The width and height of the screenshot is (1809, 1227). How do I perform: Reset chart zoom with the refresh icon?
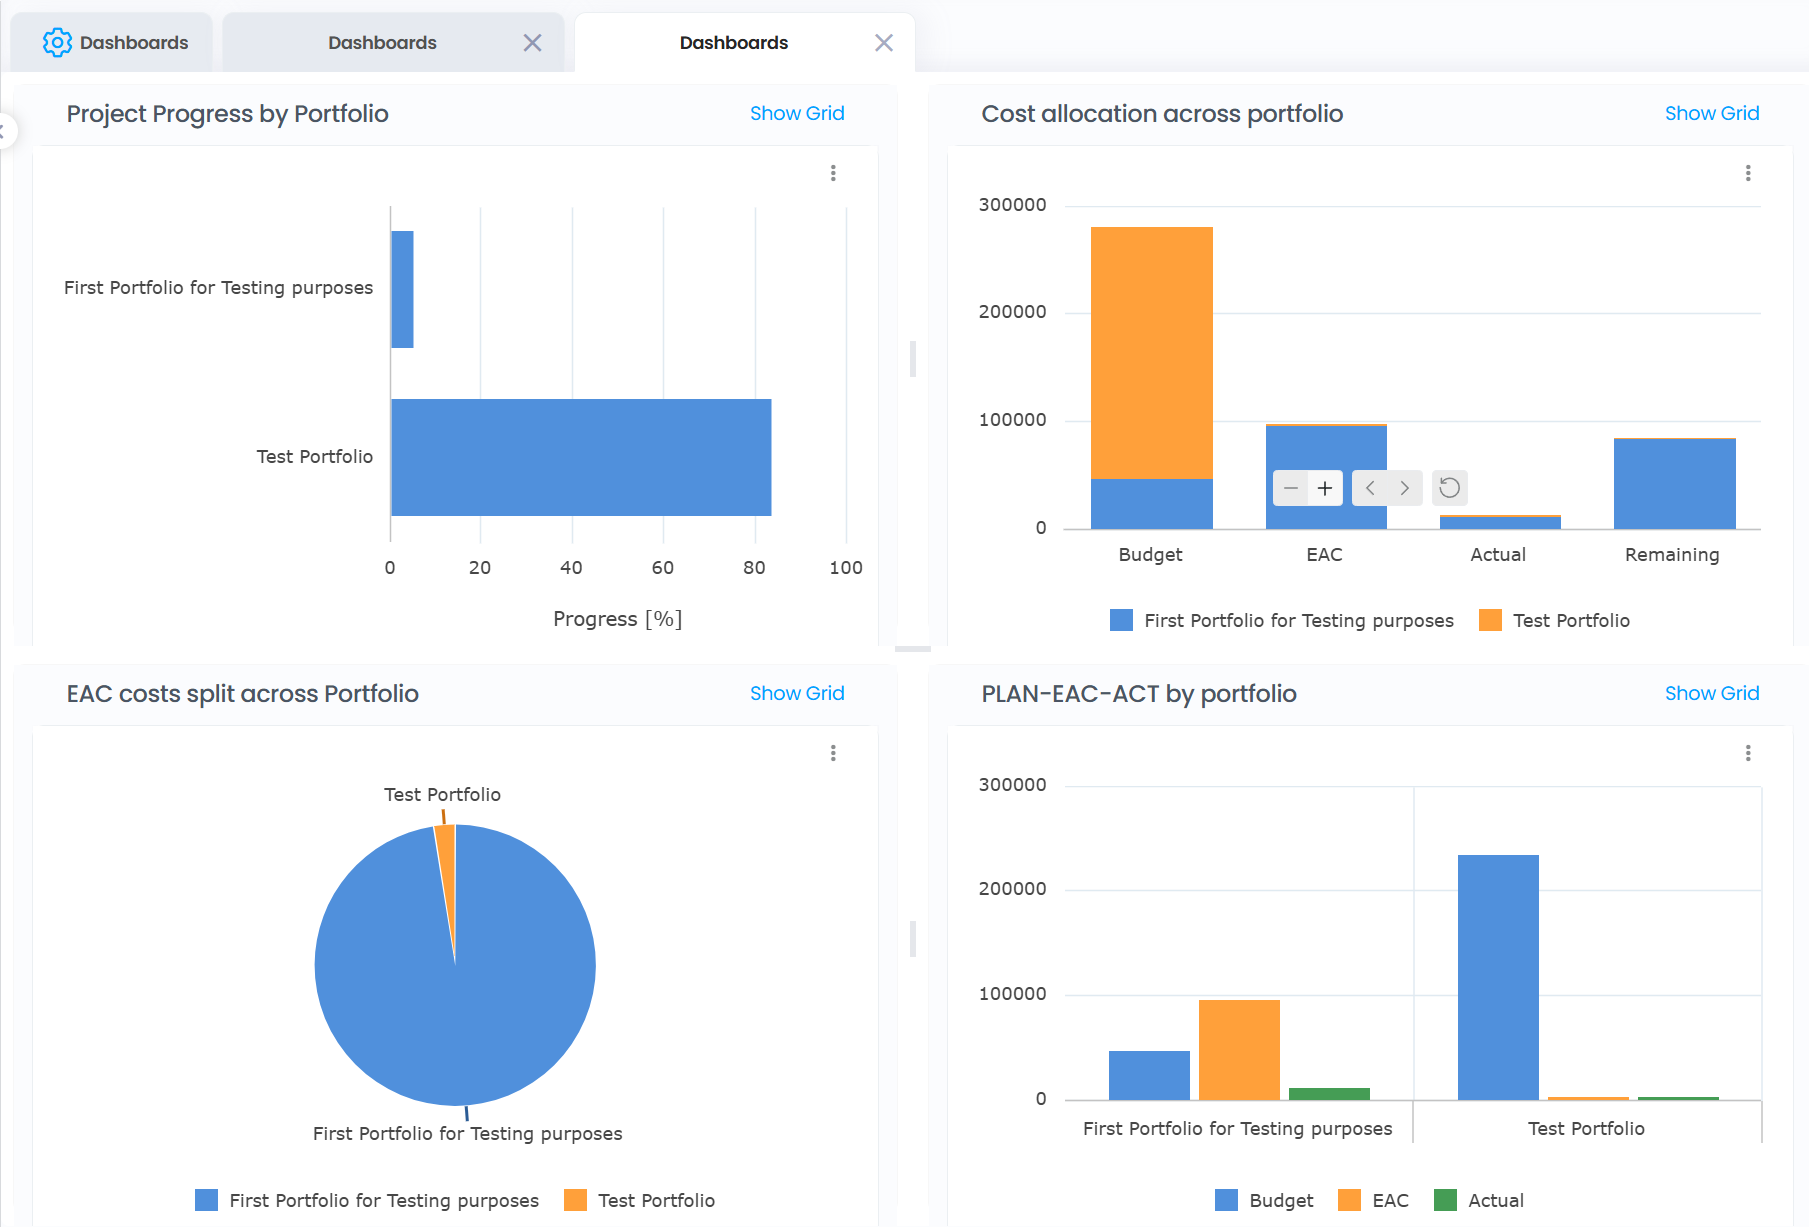[x=1449, y=488]
